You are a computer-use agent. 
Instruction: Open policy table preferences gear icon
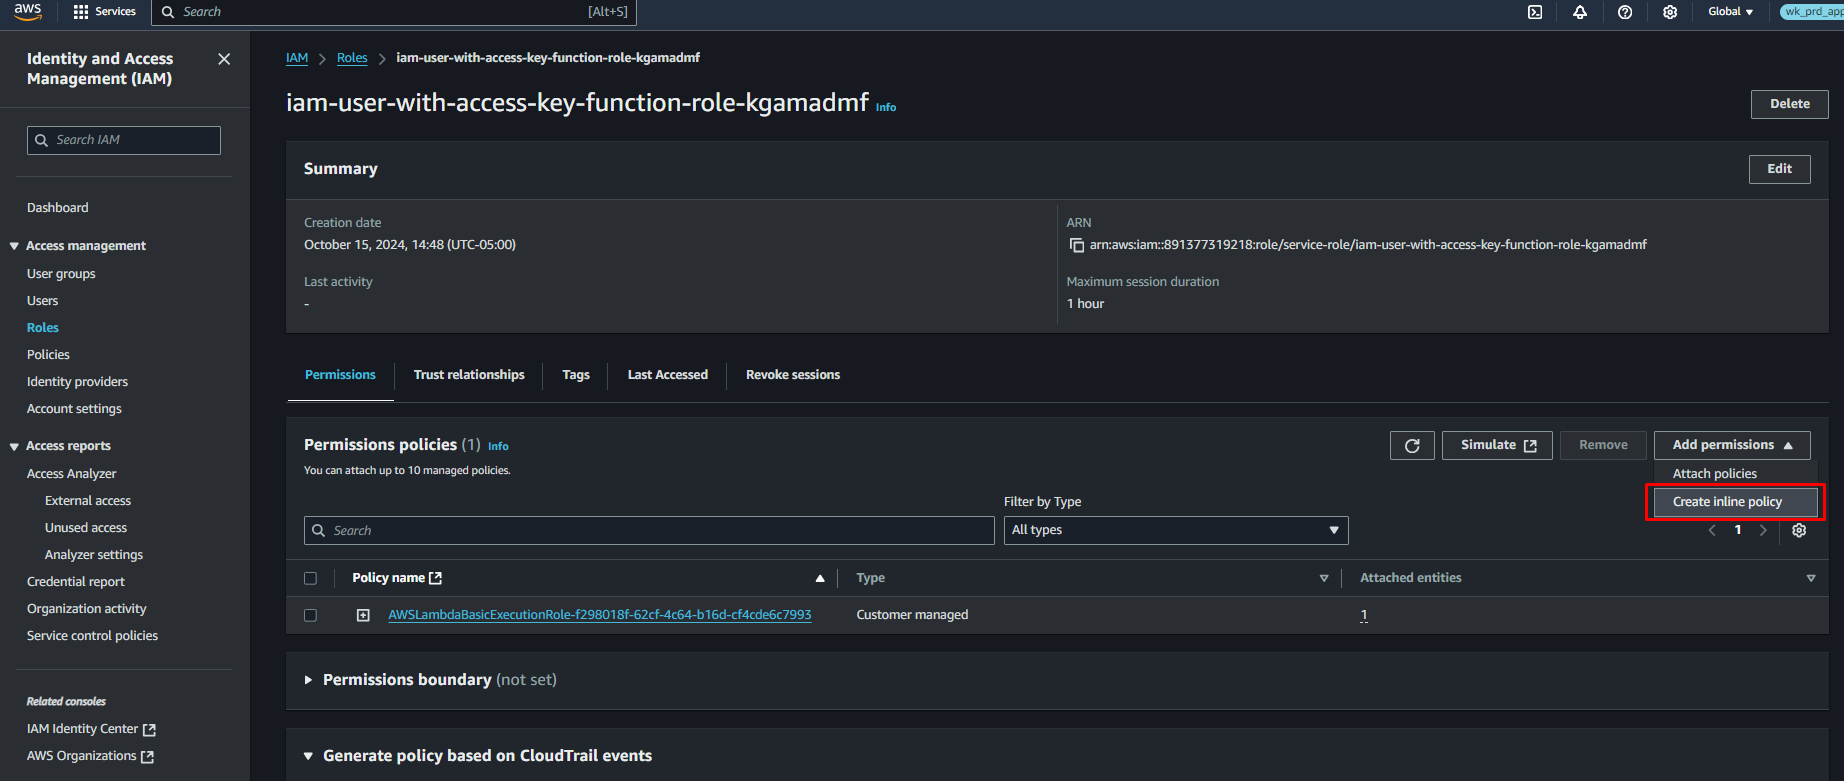(1799, 530)
